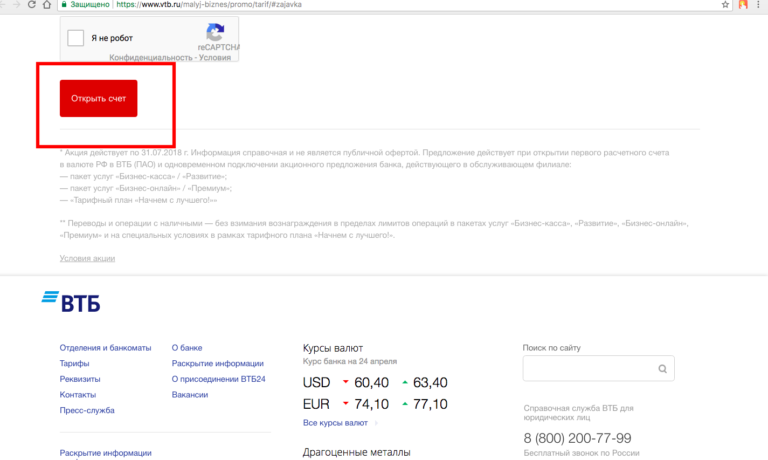Open 'Все курсы валют' link
Screen dimensions: 768x460
coord(335,423)
